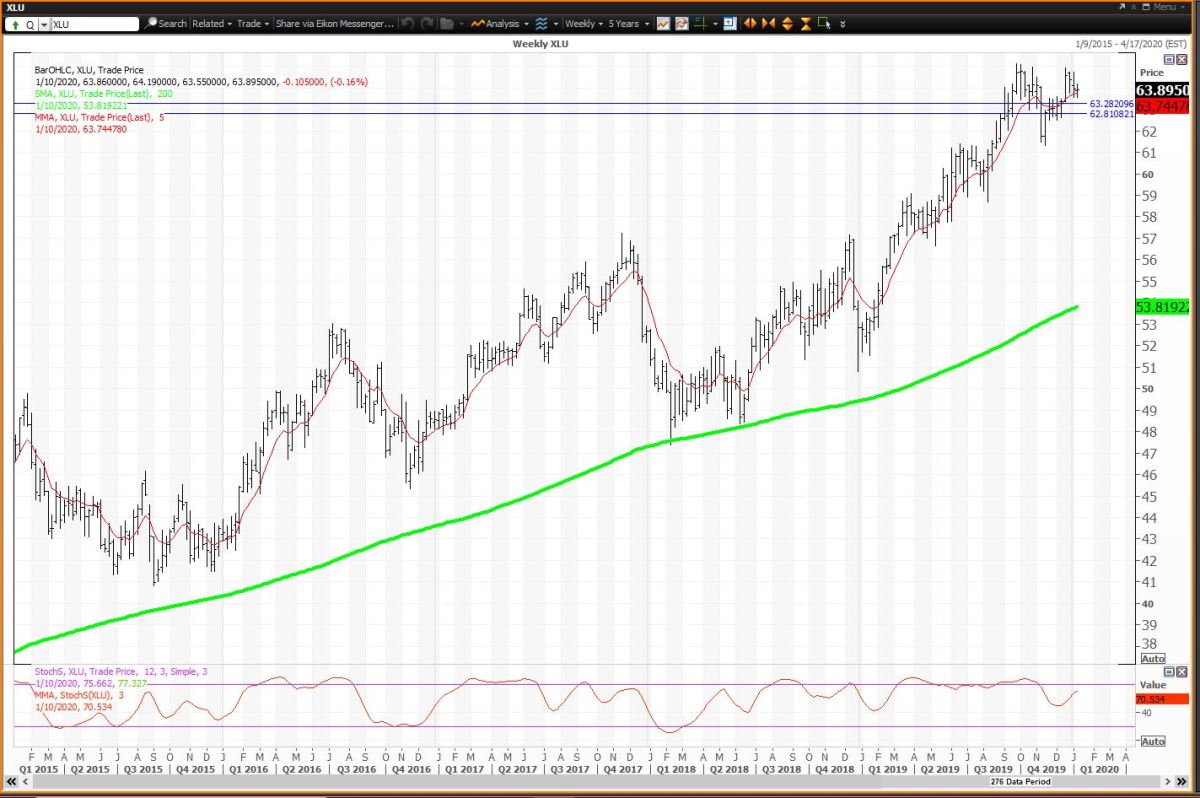This screenshot has width=1200, height=798.
Task: Click the green crosshair cursor icon
Action: [x=701, y=23]
